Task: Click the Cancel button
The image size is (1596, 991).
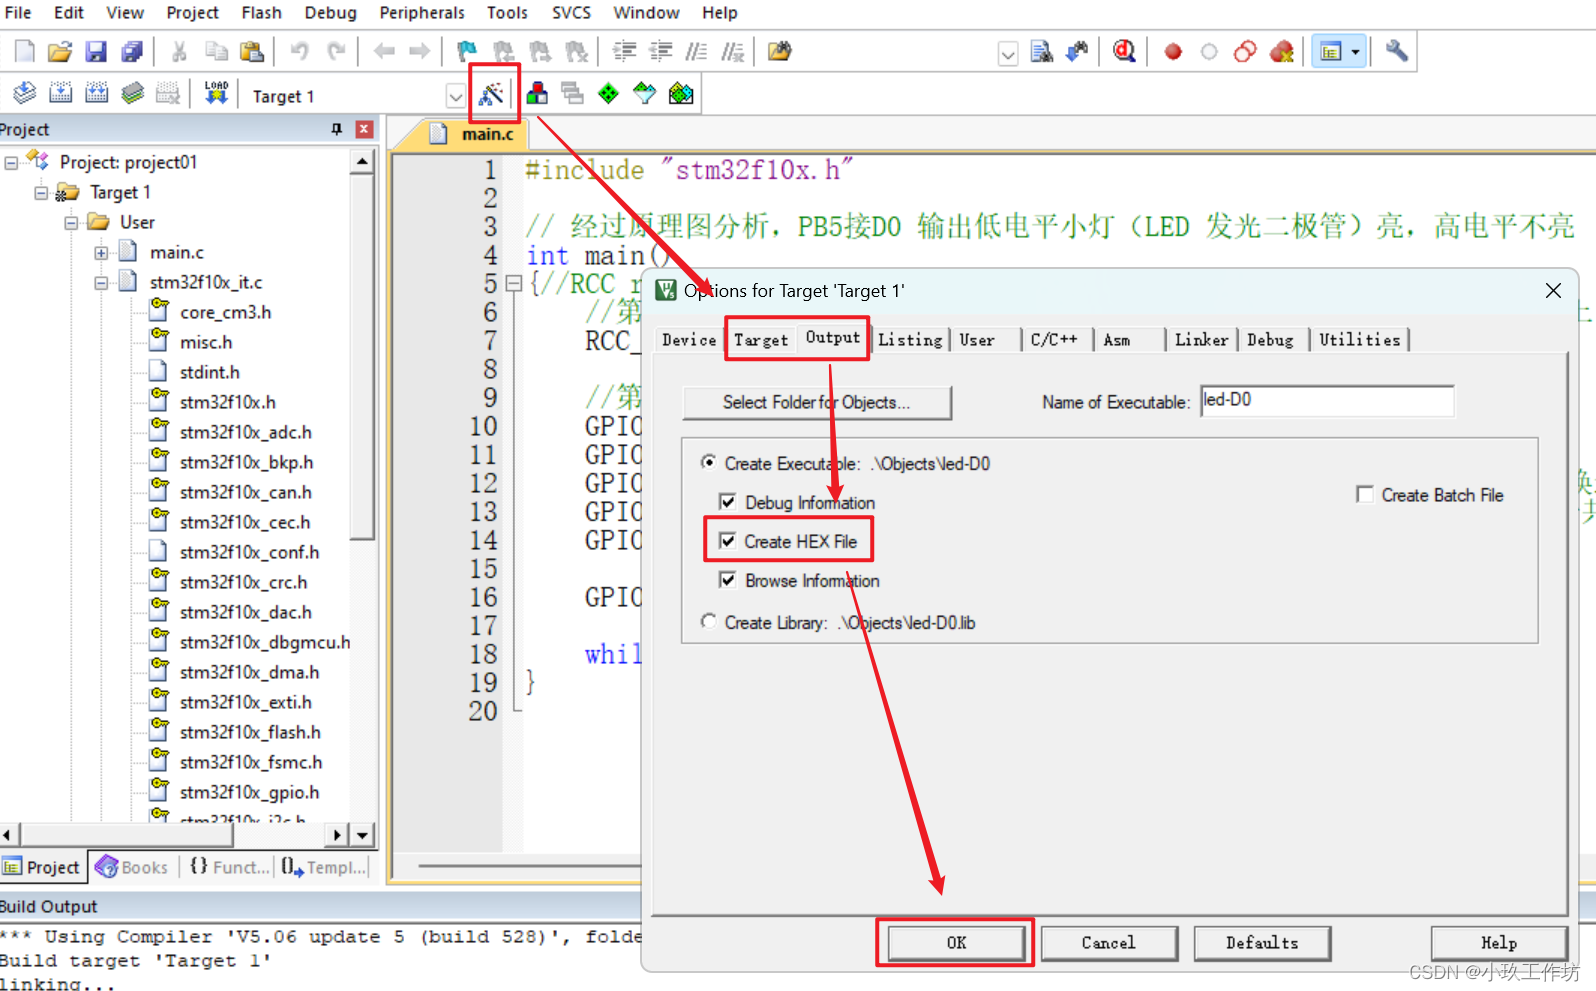Action: pyautogui.click(x=1108, y=943)
